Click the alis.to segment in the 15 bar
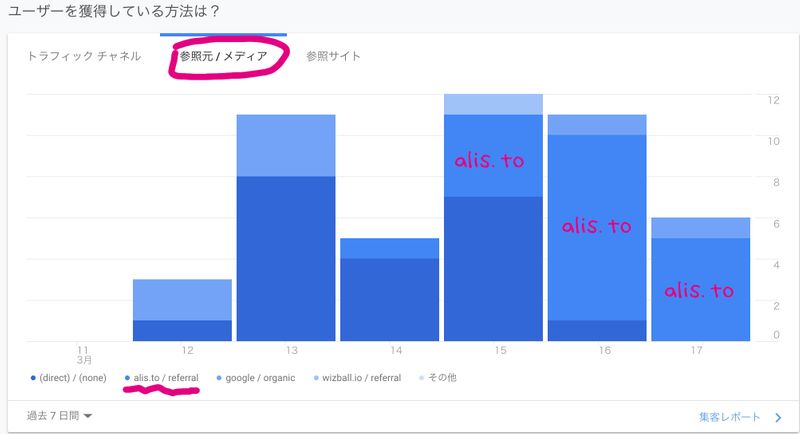 click(x=491, y=156)
